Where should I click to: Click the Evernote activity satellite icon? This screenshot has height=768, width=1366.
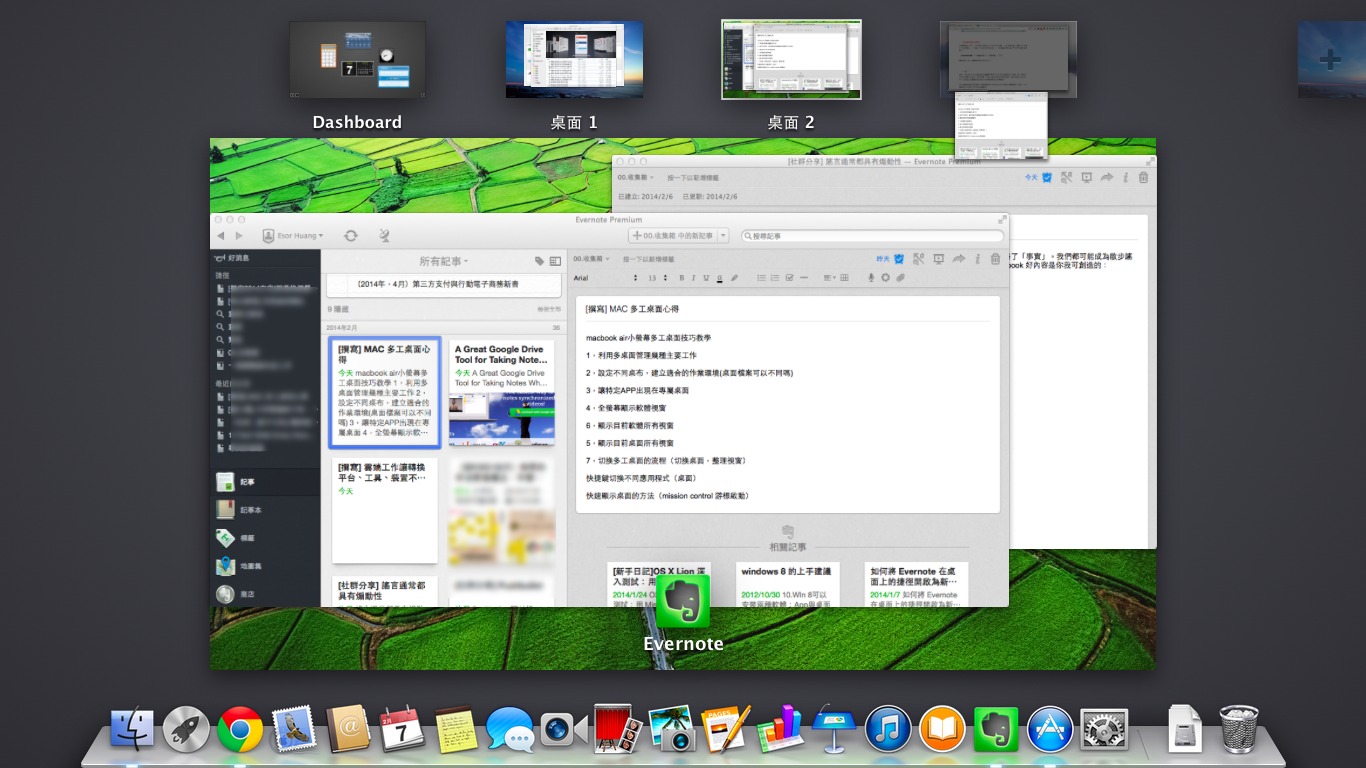click(385, 236)
